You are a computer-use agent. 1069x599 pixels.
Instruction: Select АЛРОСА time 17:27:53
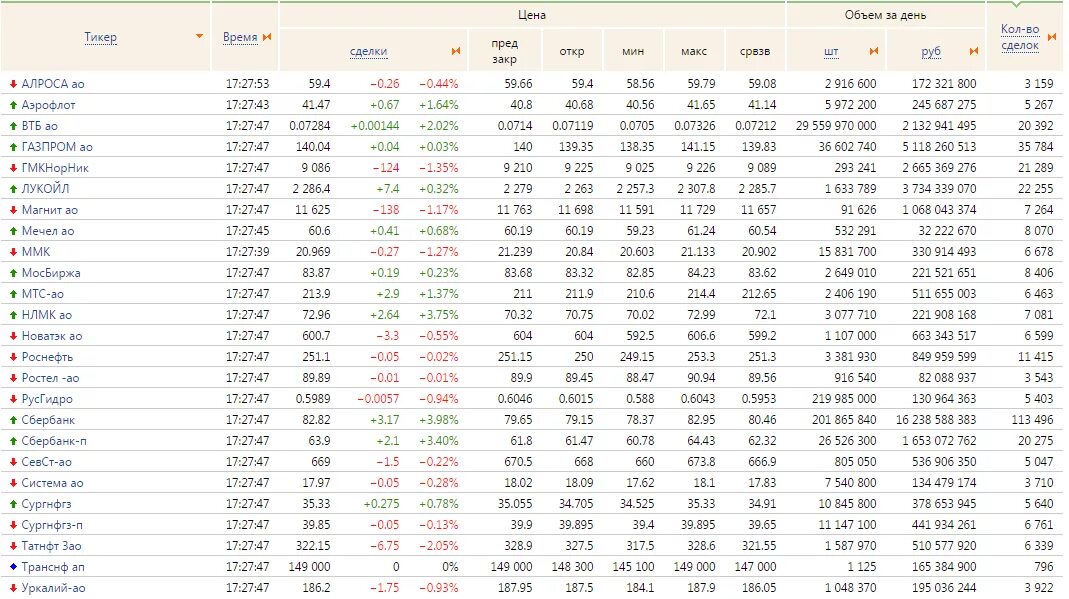point(247,84)
